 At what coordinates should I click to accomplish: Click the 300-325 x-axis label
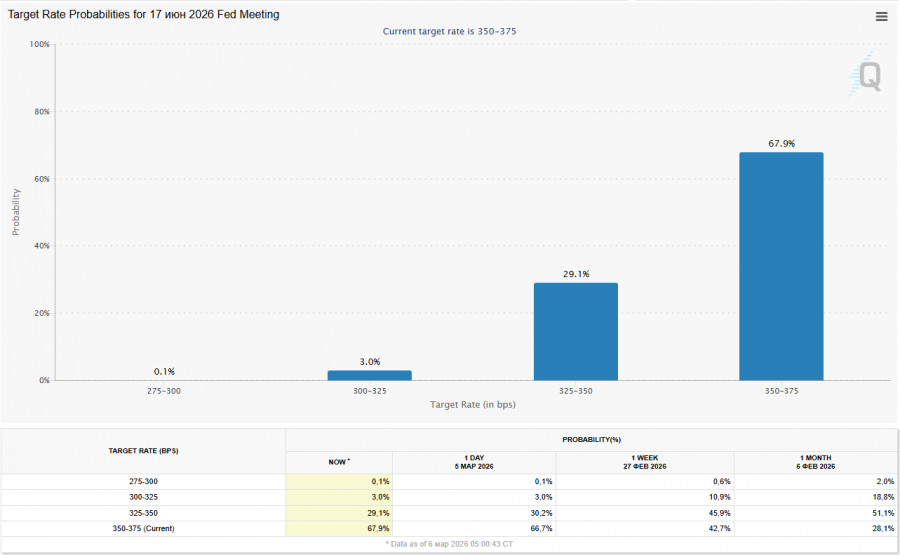[x=370, y=391]
